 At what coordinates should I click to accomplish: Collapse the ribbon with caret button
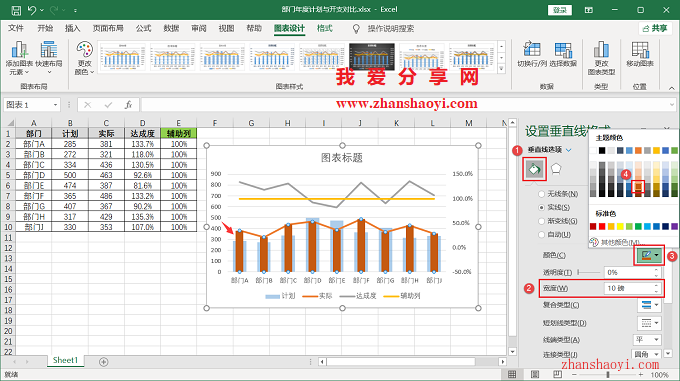(x=672, y=88)
